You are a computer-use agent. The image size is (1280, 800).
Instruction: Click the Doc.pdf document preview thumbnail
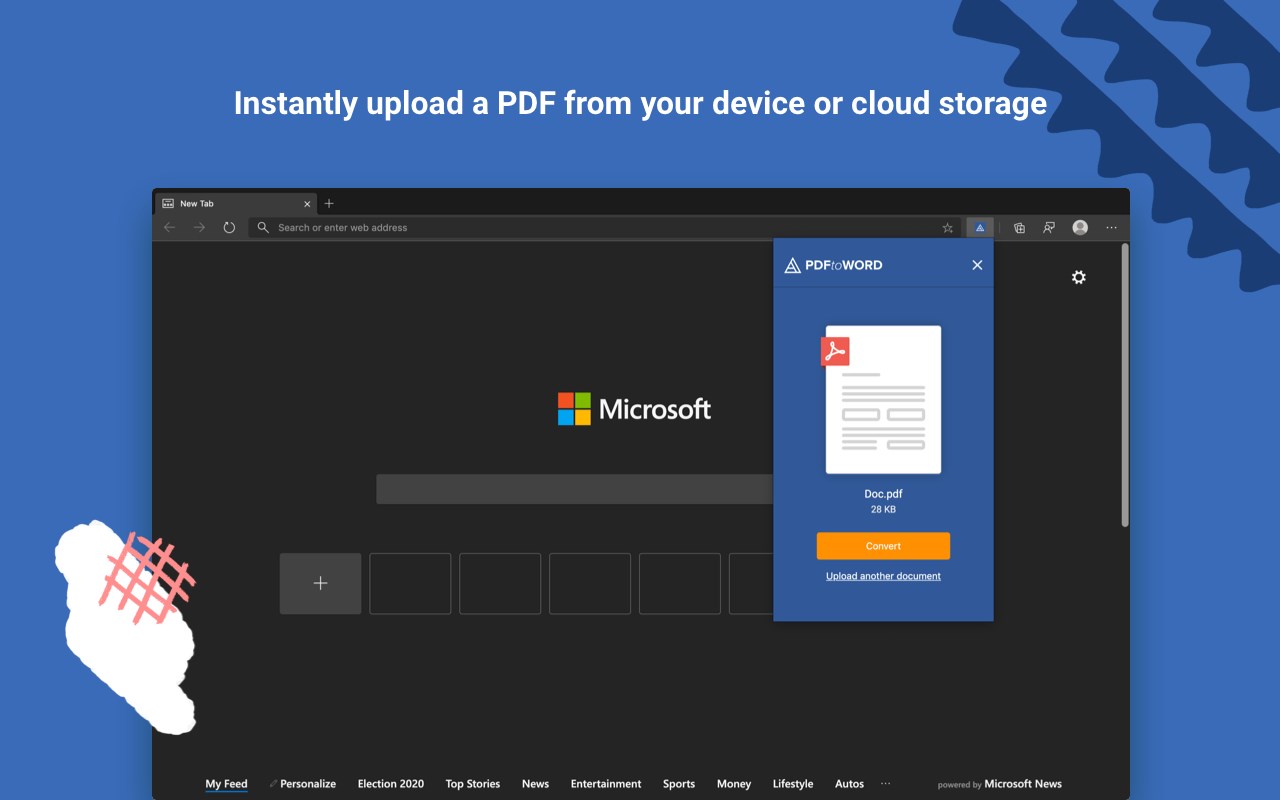click(x=882, y=399)
